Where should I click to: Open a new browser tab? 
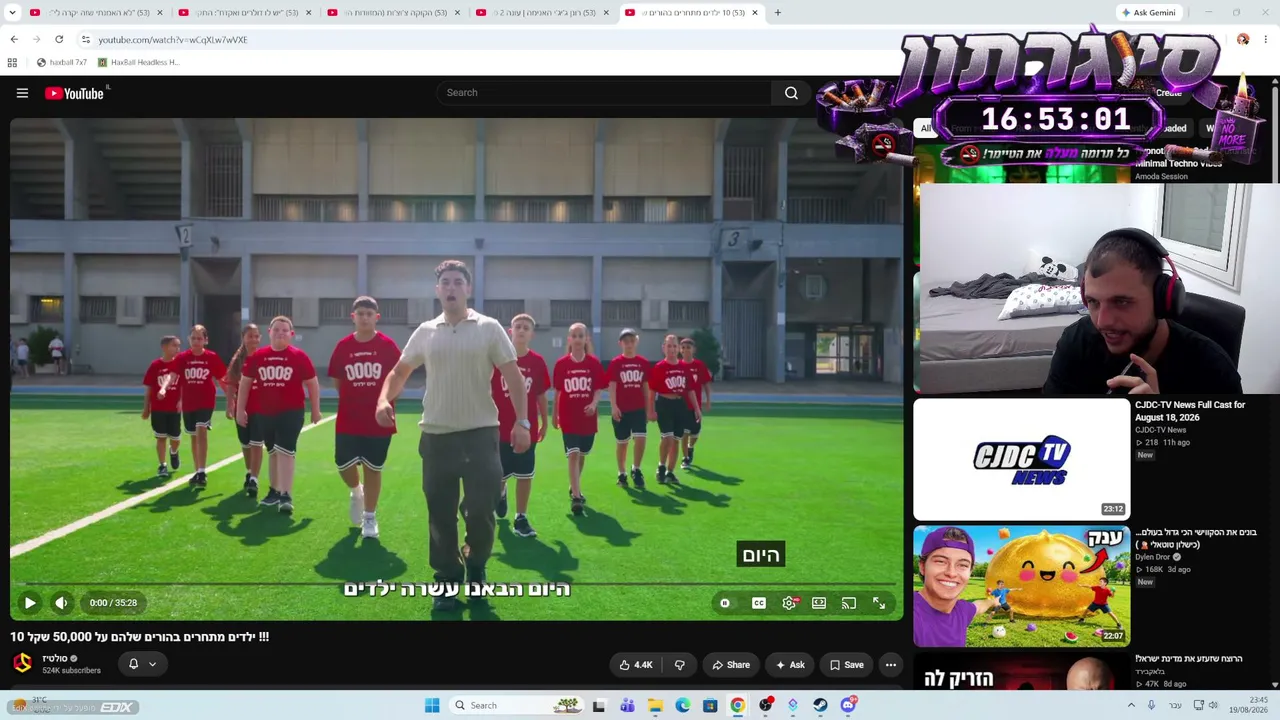point(777,13)
